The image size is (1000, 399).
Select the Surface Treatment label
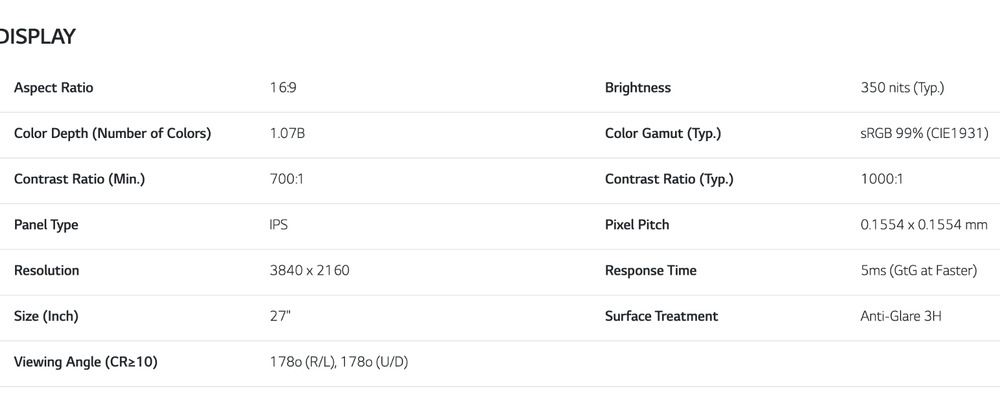pyautogui.click(x=661, y=316)
